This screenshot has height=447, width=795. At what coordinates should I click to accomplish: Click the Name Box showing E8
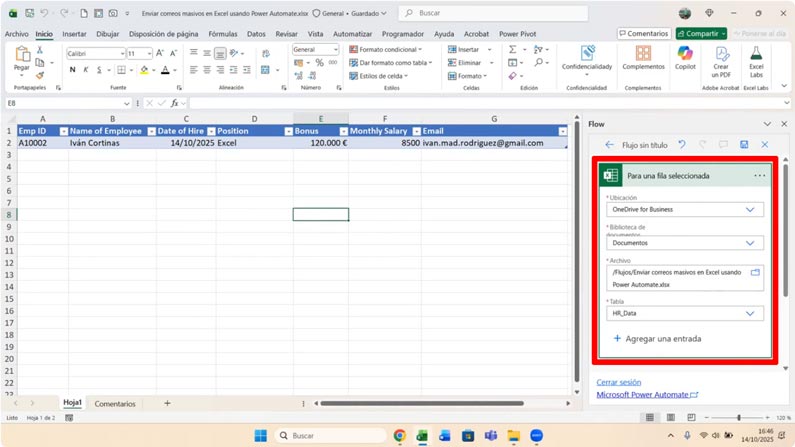68,103
